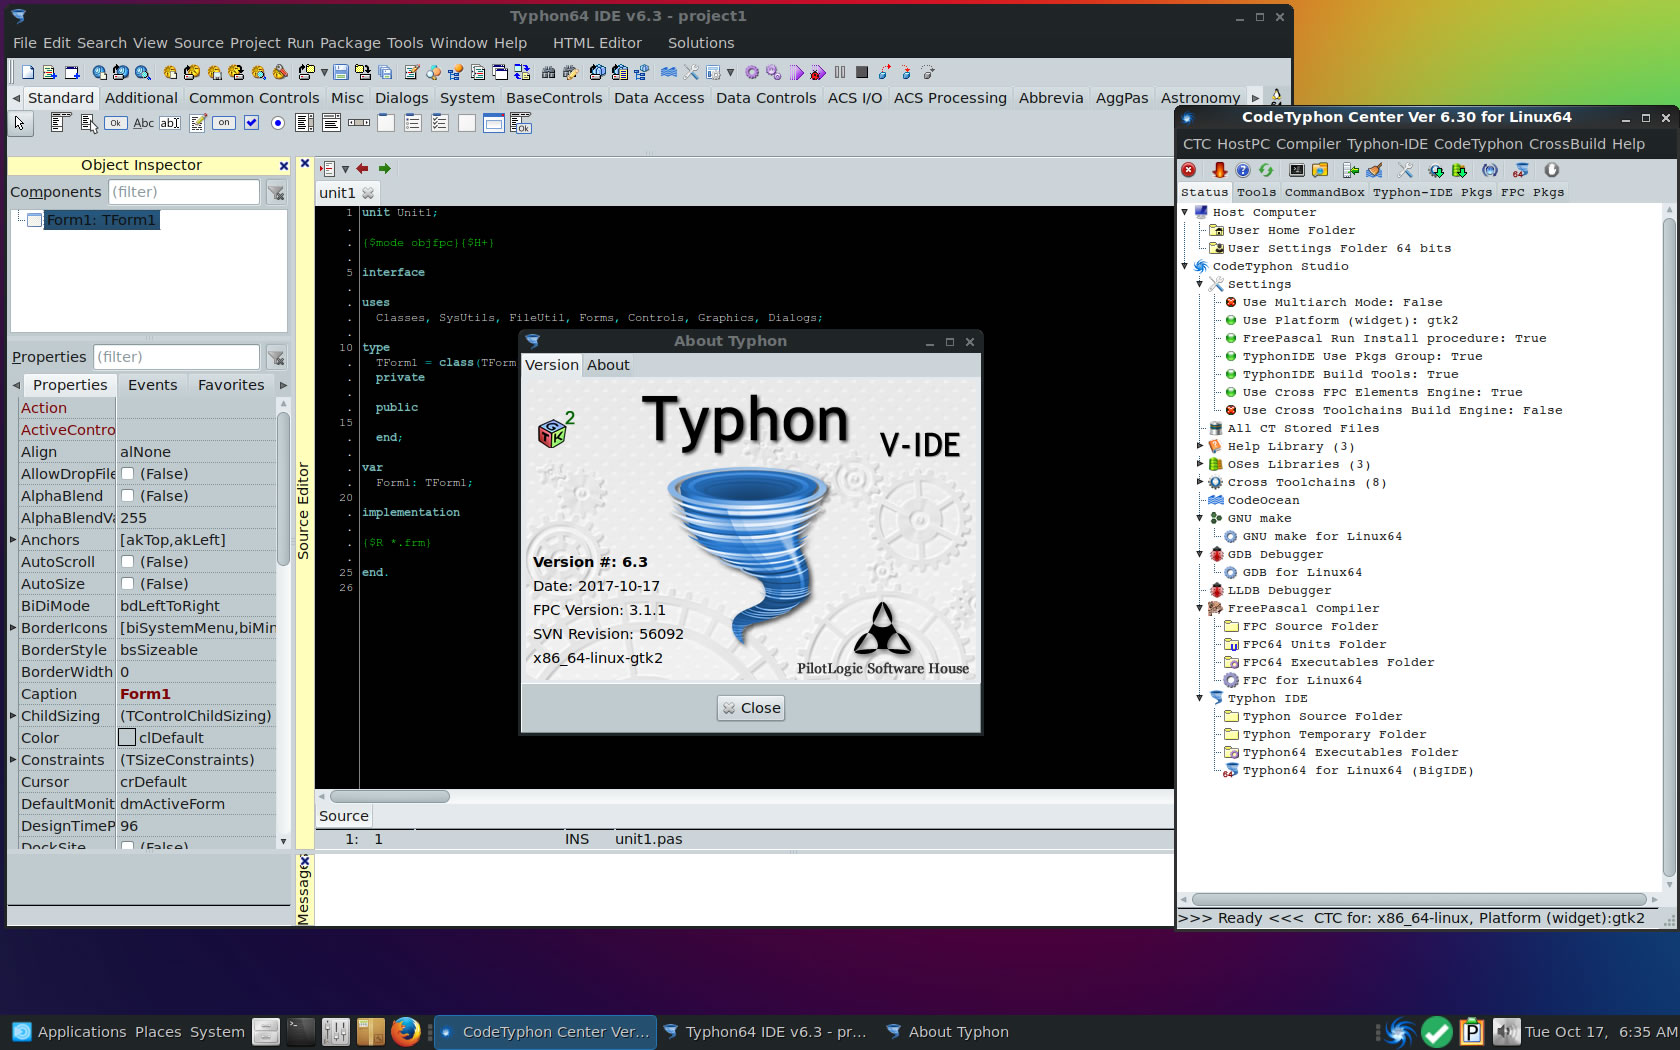This screenshot has width=1680, height=1050.
Task: Click the green forward arrow in Source Editor
Action: (384, 169)
